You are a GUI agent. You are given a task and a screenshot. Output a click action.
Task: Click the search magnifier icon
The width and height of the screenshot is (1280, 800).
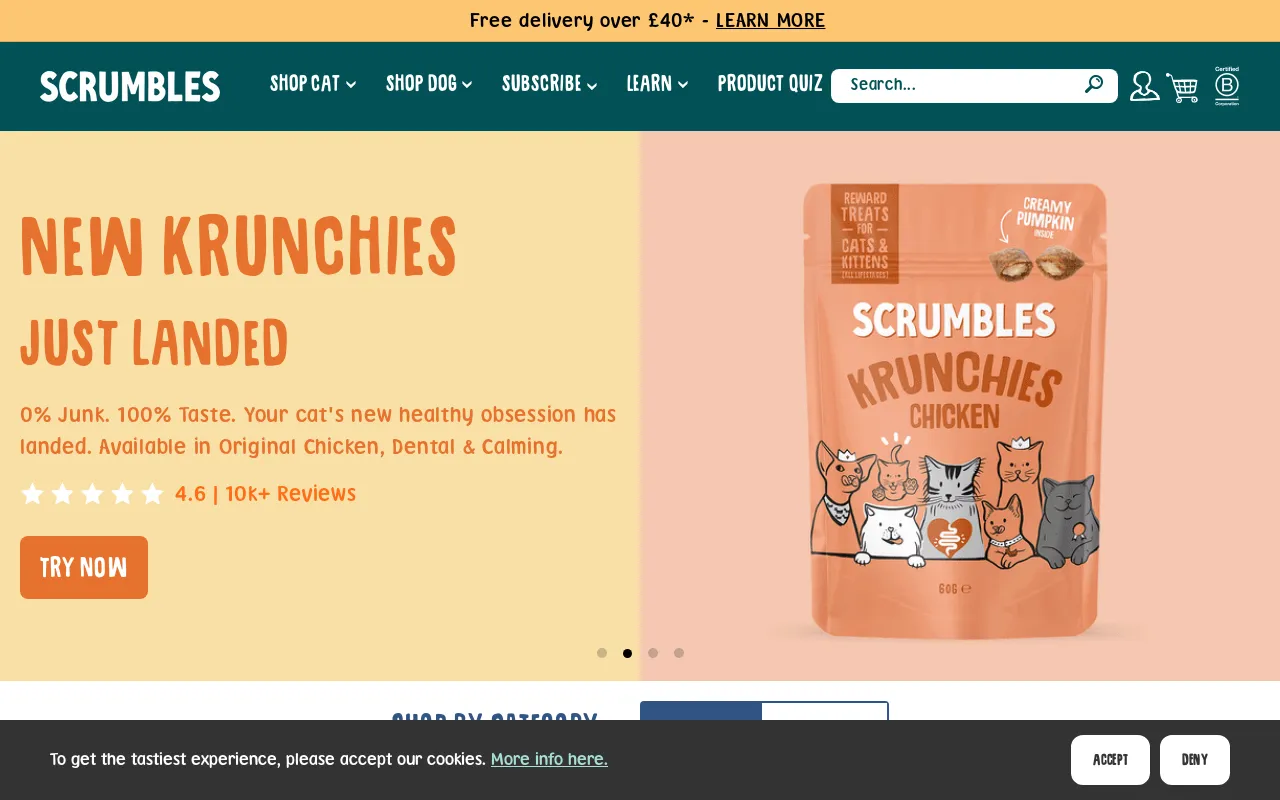click(1094, 84)
